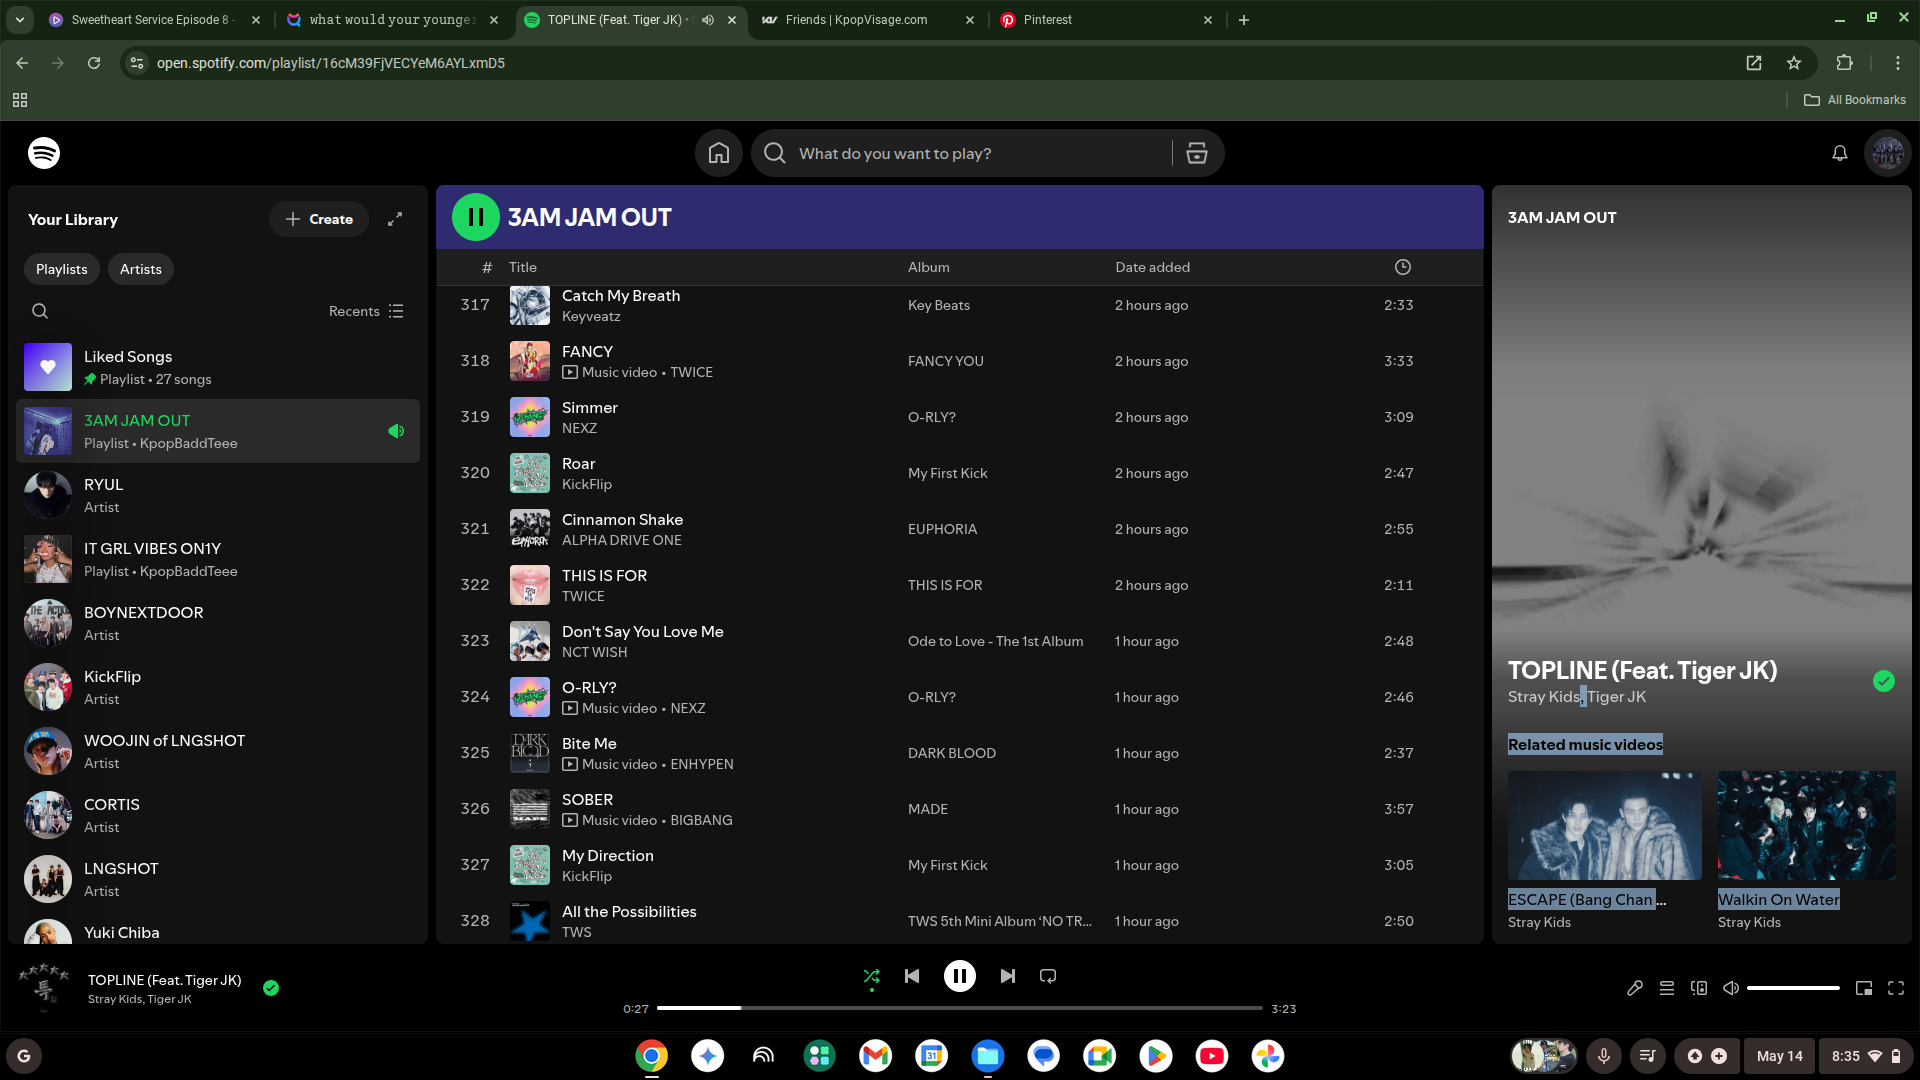Viewport: 1920px width, 1080px height.
Task: Toggle repeat mode
Action: 1048,976
